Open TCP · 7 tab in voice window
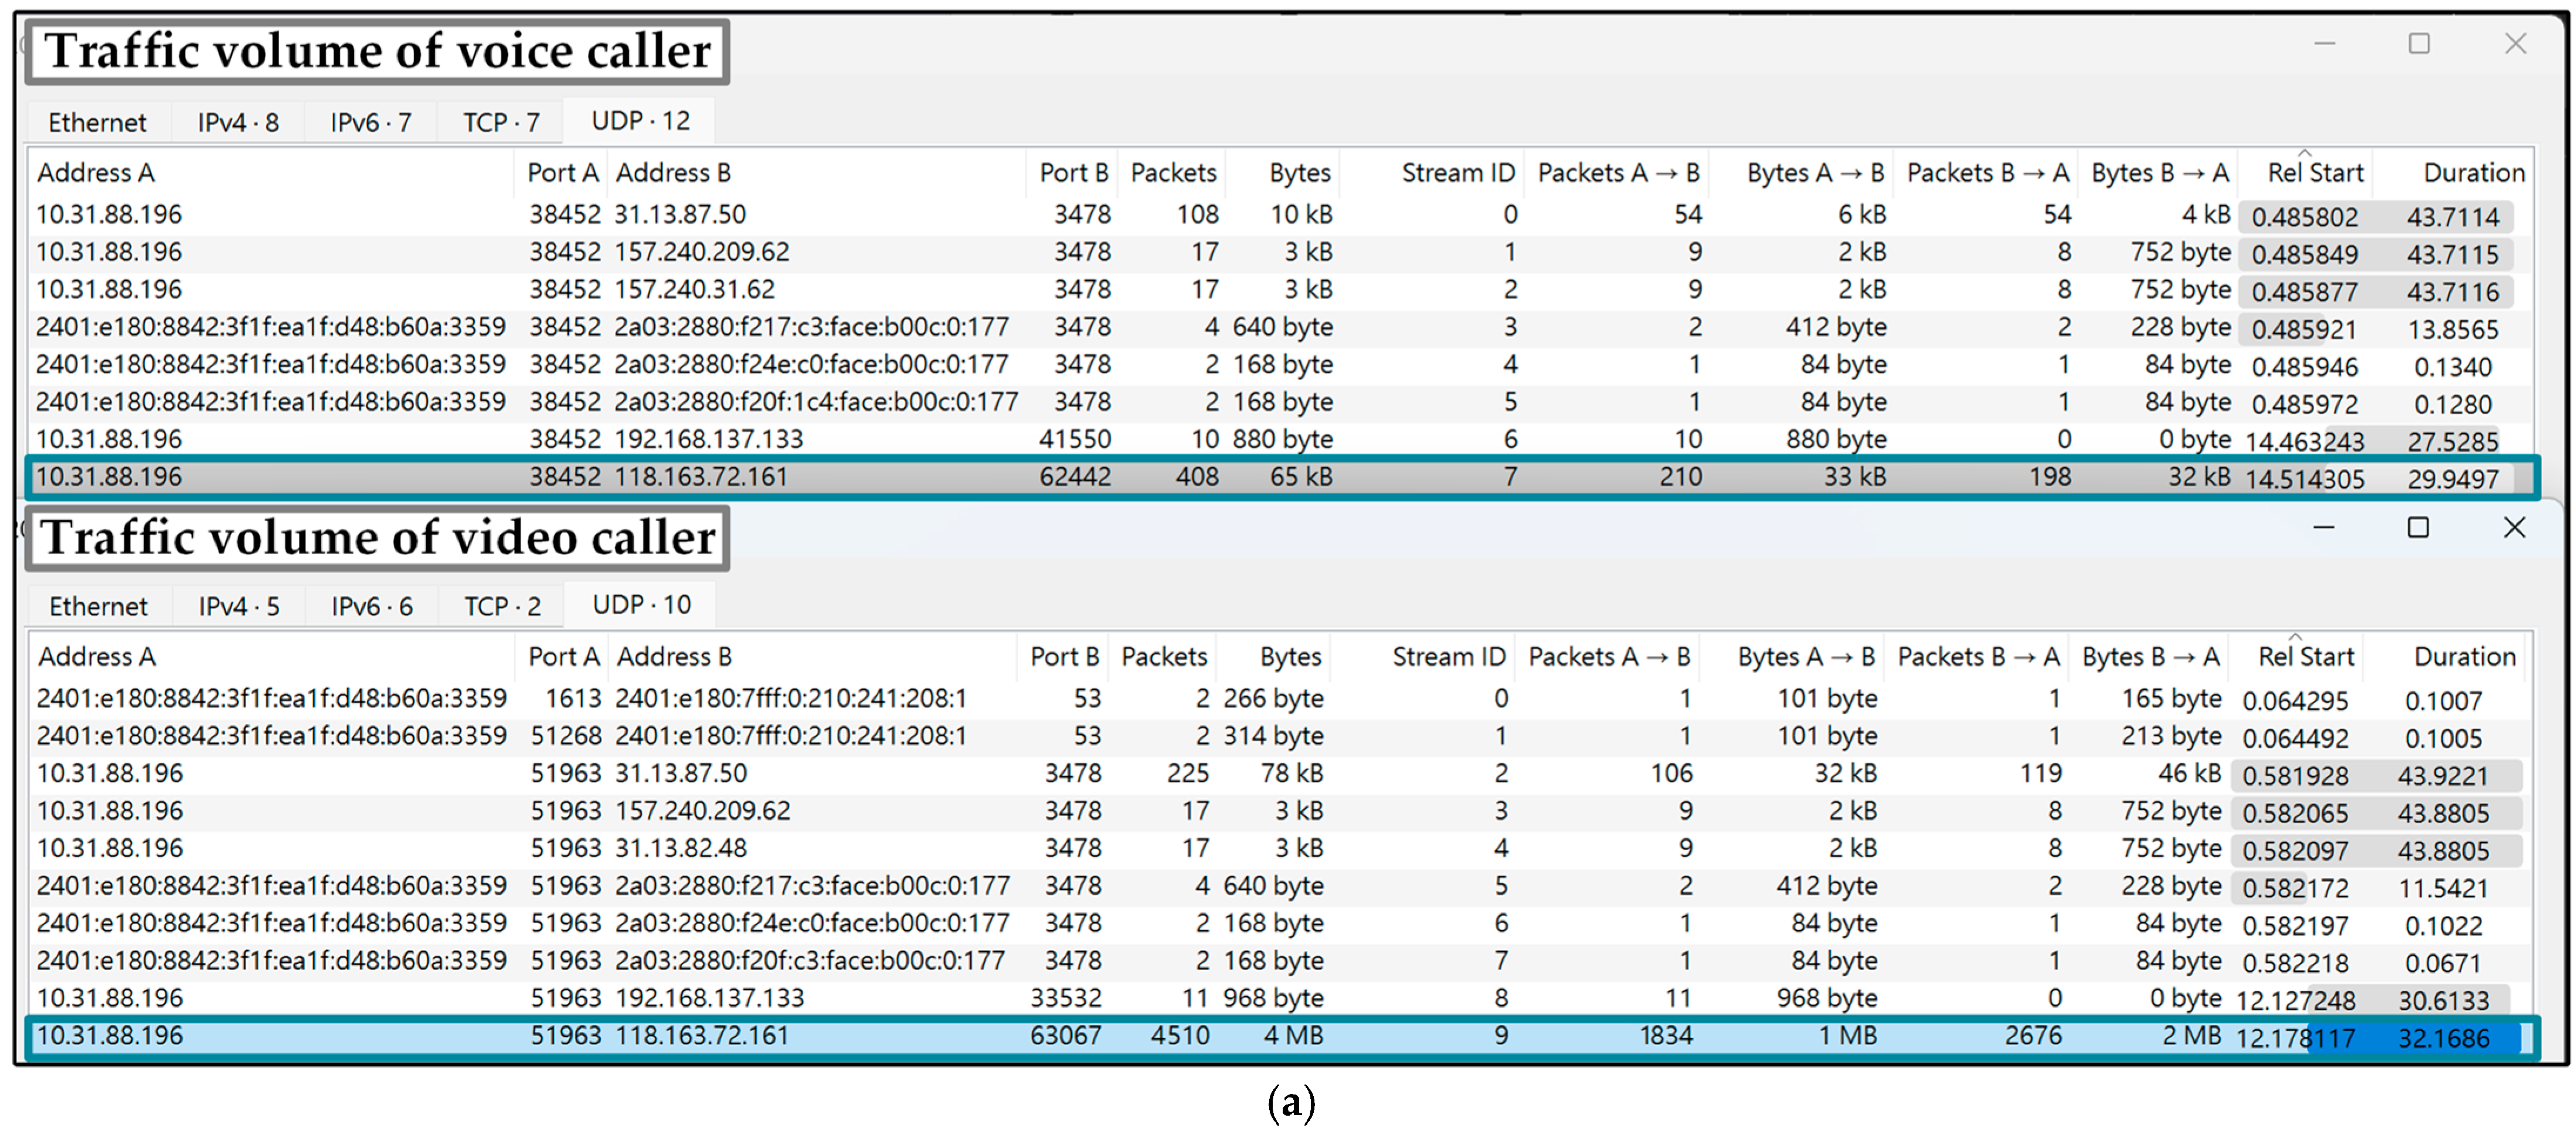The width and height of the screenshot is (2576, 1128). click(500, 122)
